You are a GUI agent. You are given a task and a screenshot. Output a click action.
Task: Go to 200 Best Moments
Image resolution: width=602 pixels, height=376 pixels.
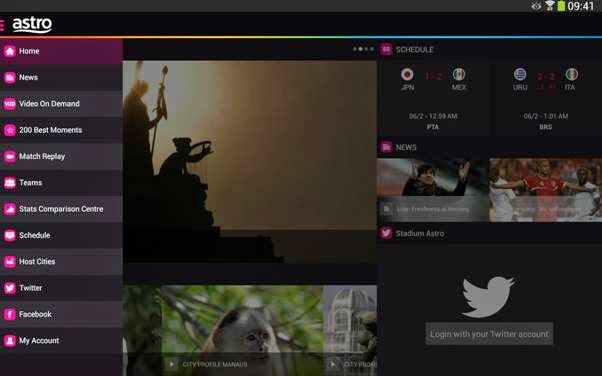pos(61,130)
